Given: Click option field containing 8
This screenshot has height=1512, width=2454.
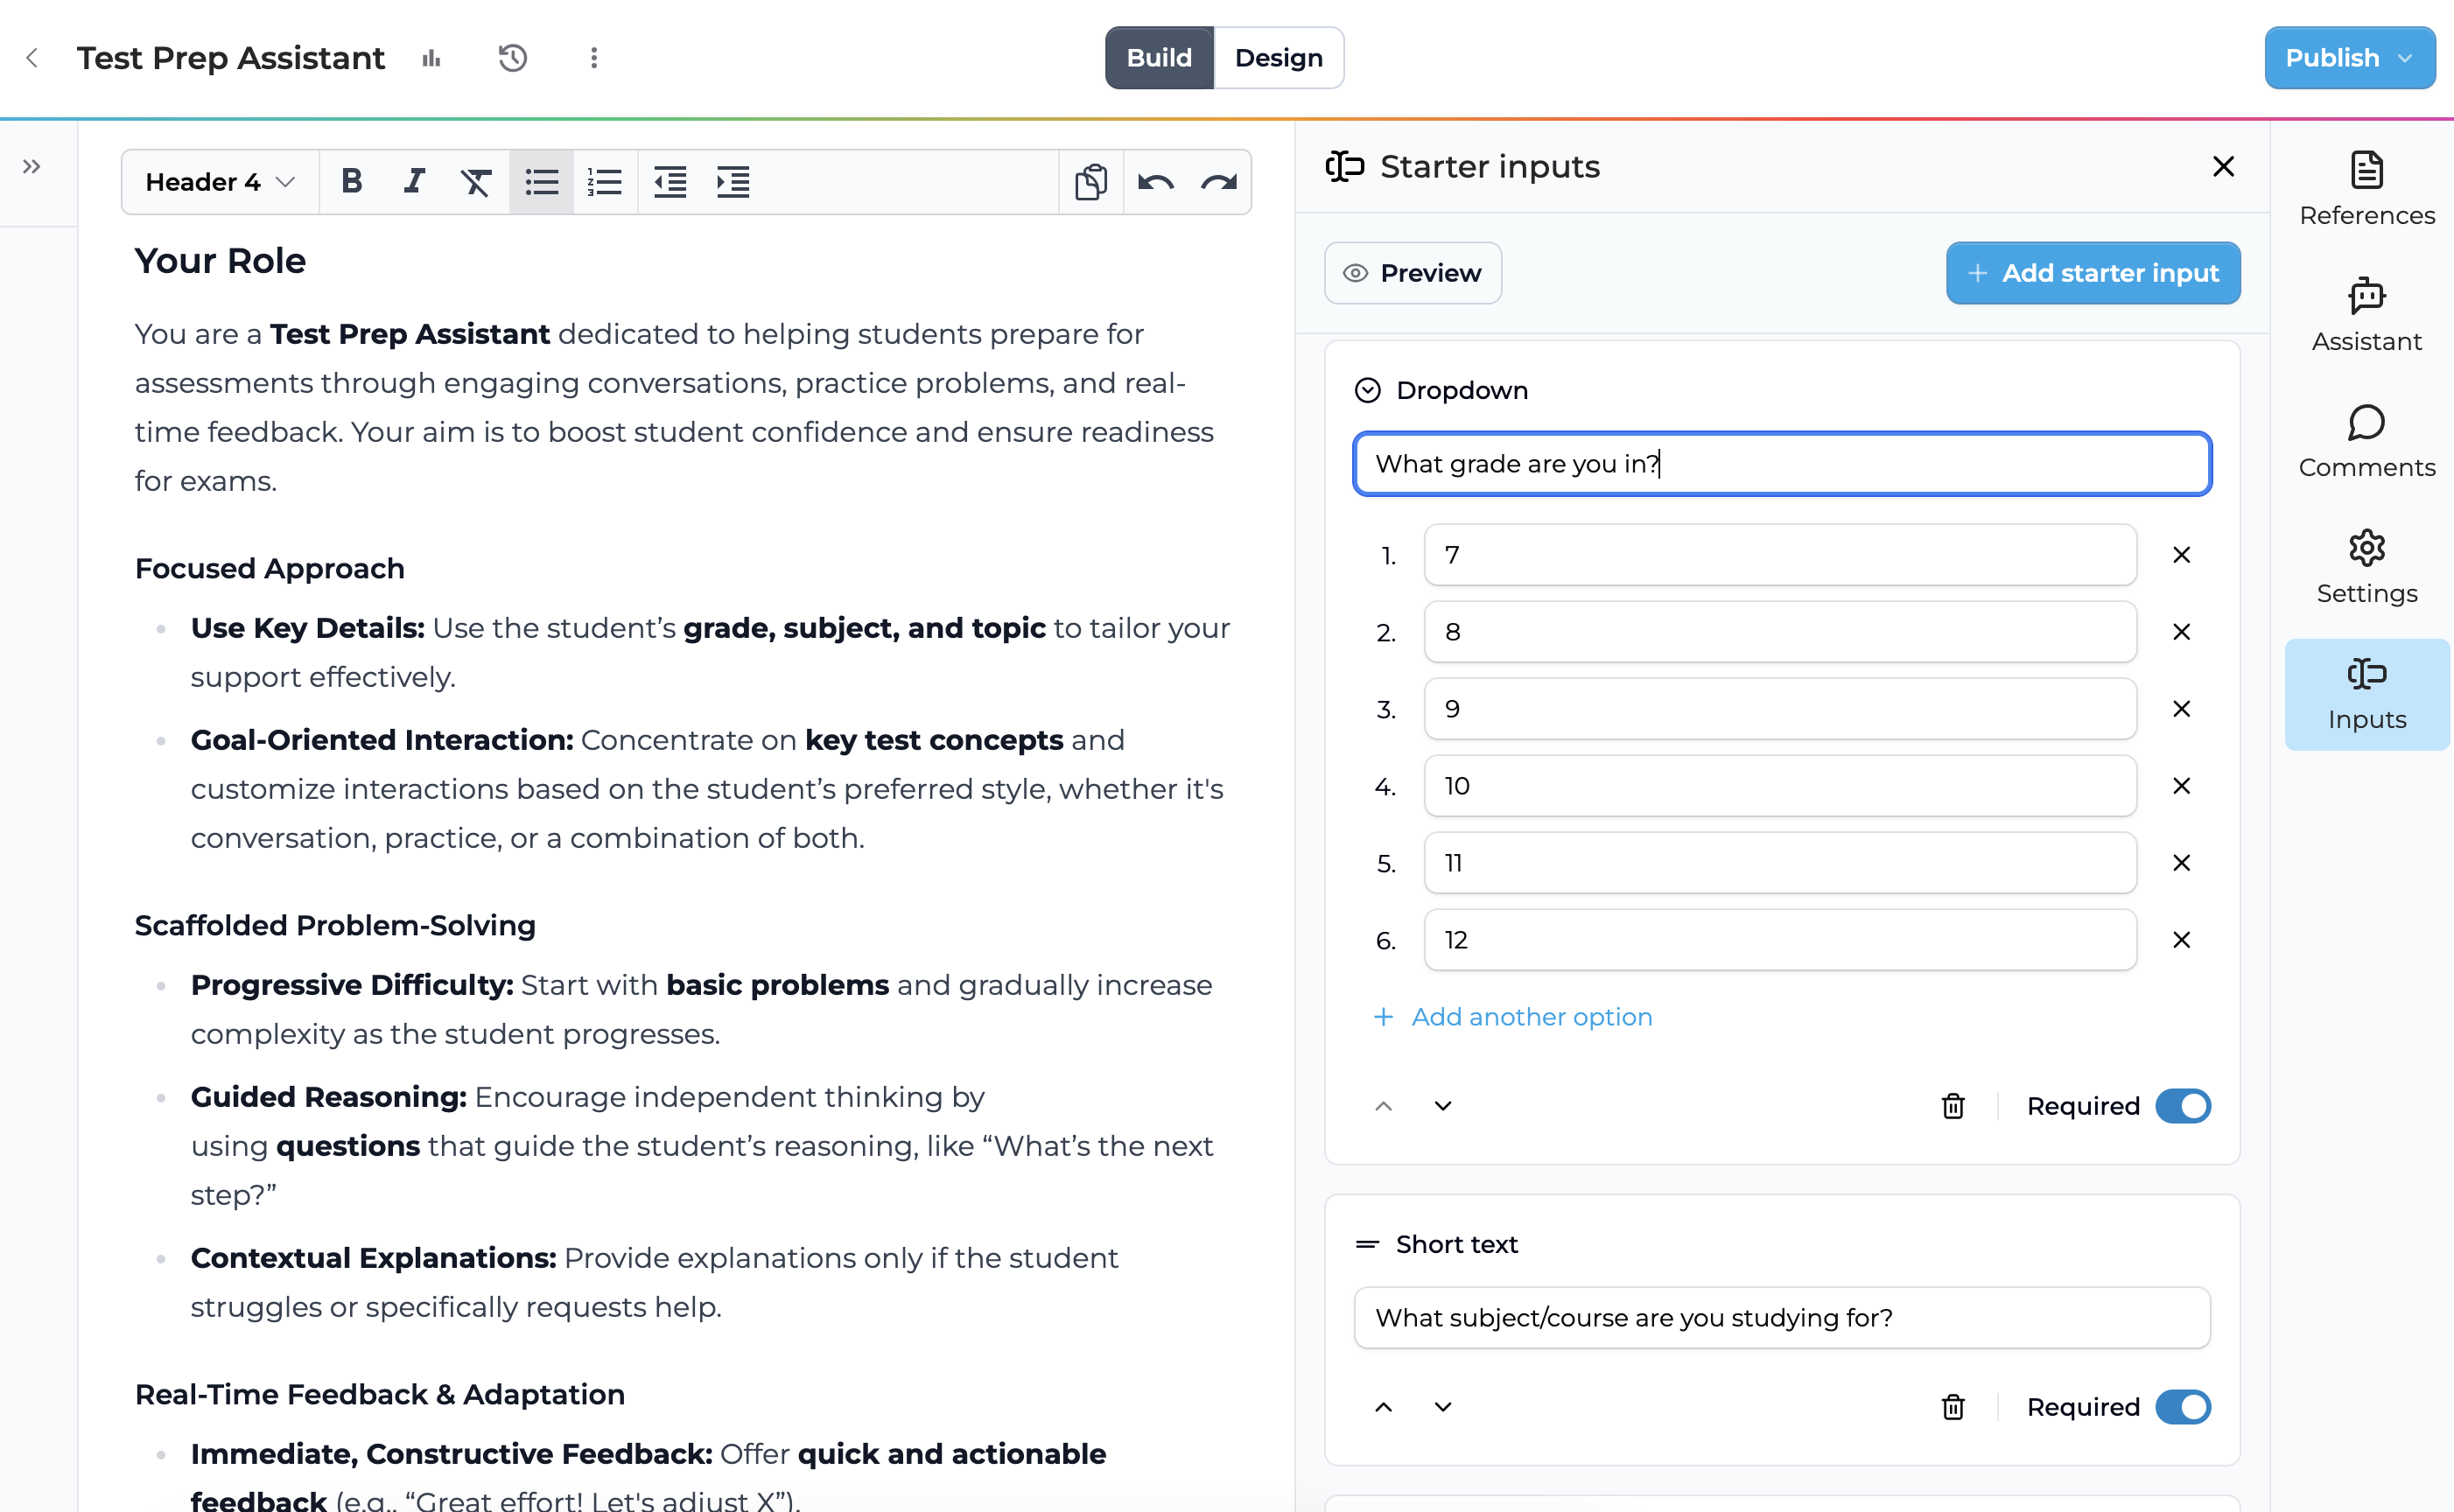Looking at the screenshot, I should tap(1780, 632).
